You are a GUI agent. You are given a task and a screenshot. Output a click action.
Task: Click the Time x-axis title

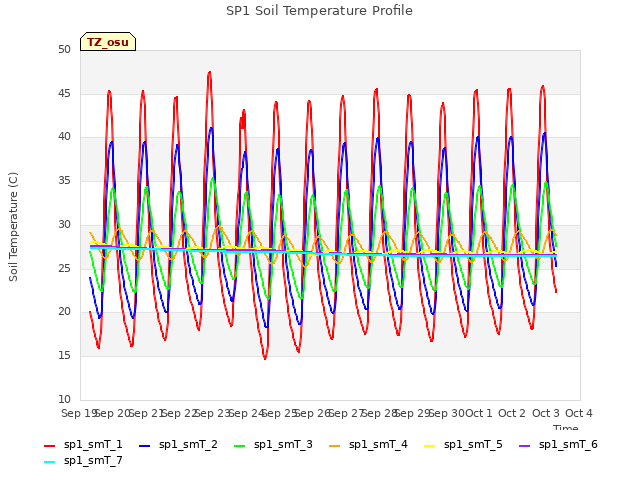[x=566, y=427]
